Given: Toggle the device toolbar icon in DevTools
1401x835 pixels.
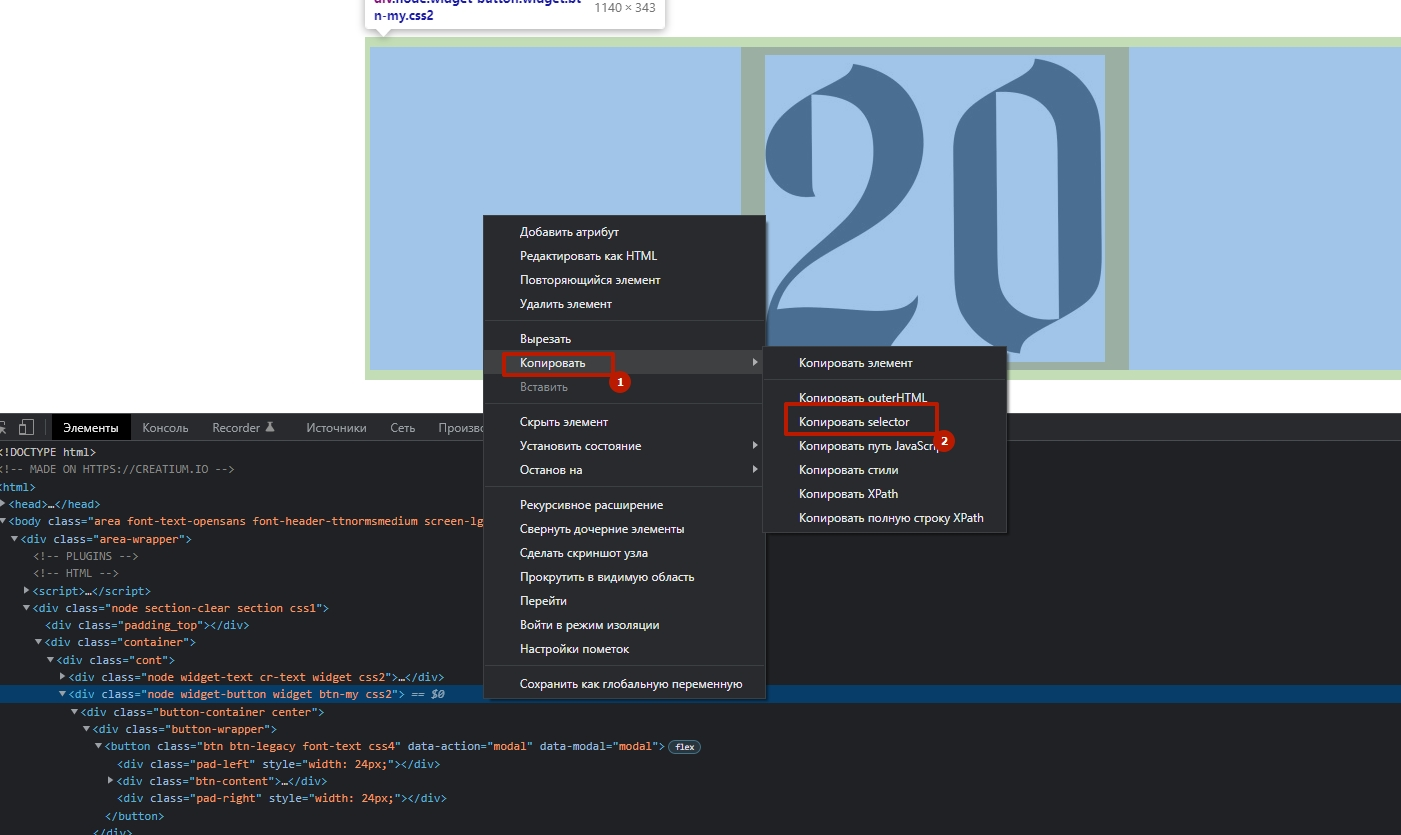Looking at the screenshot, I should [27, 428].
